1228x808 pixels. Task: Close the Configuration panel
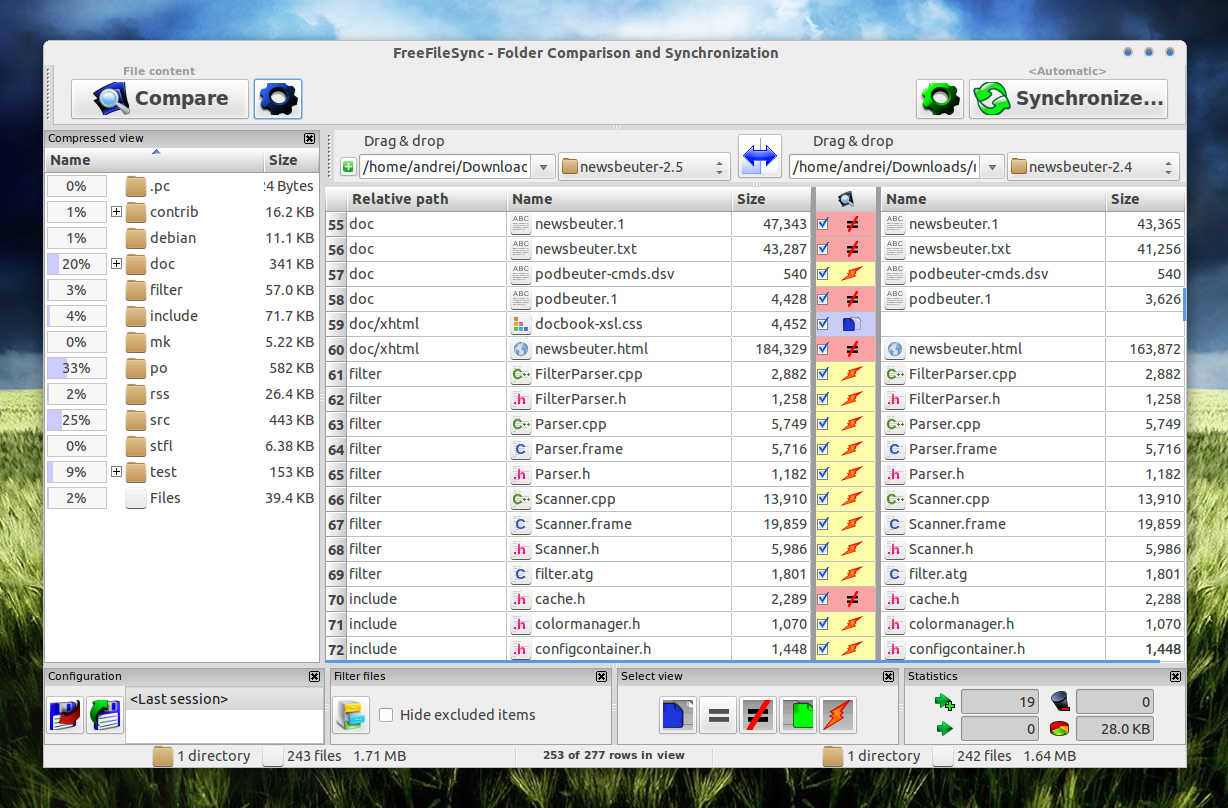[315, 677]
